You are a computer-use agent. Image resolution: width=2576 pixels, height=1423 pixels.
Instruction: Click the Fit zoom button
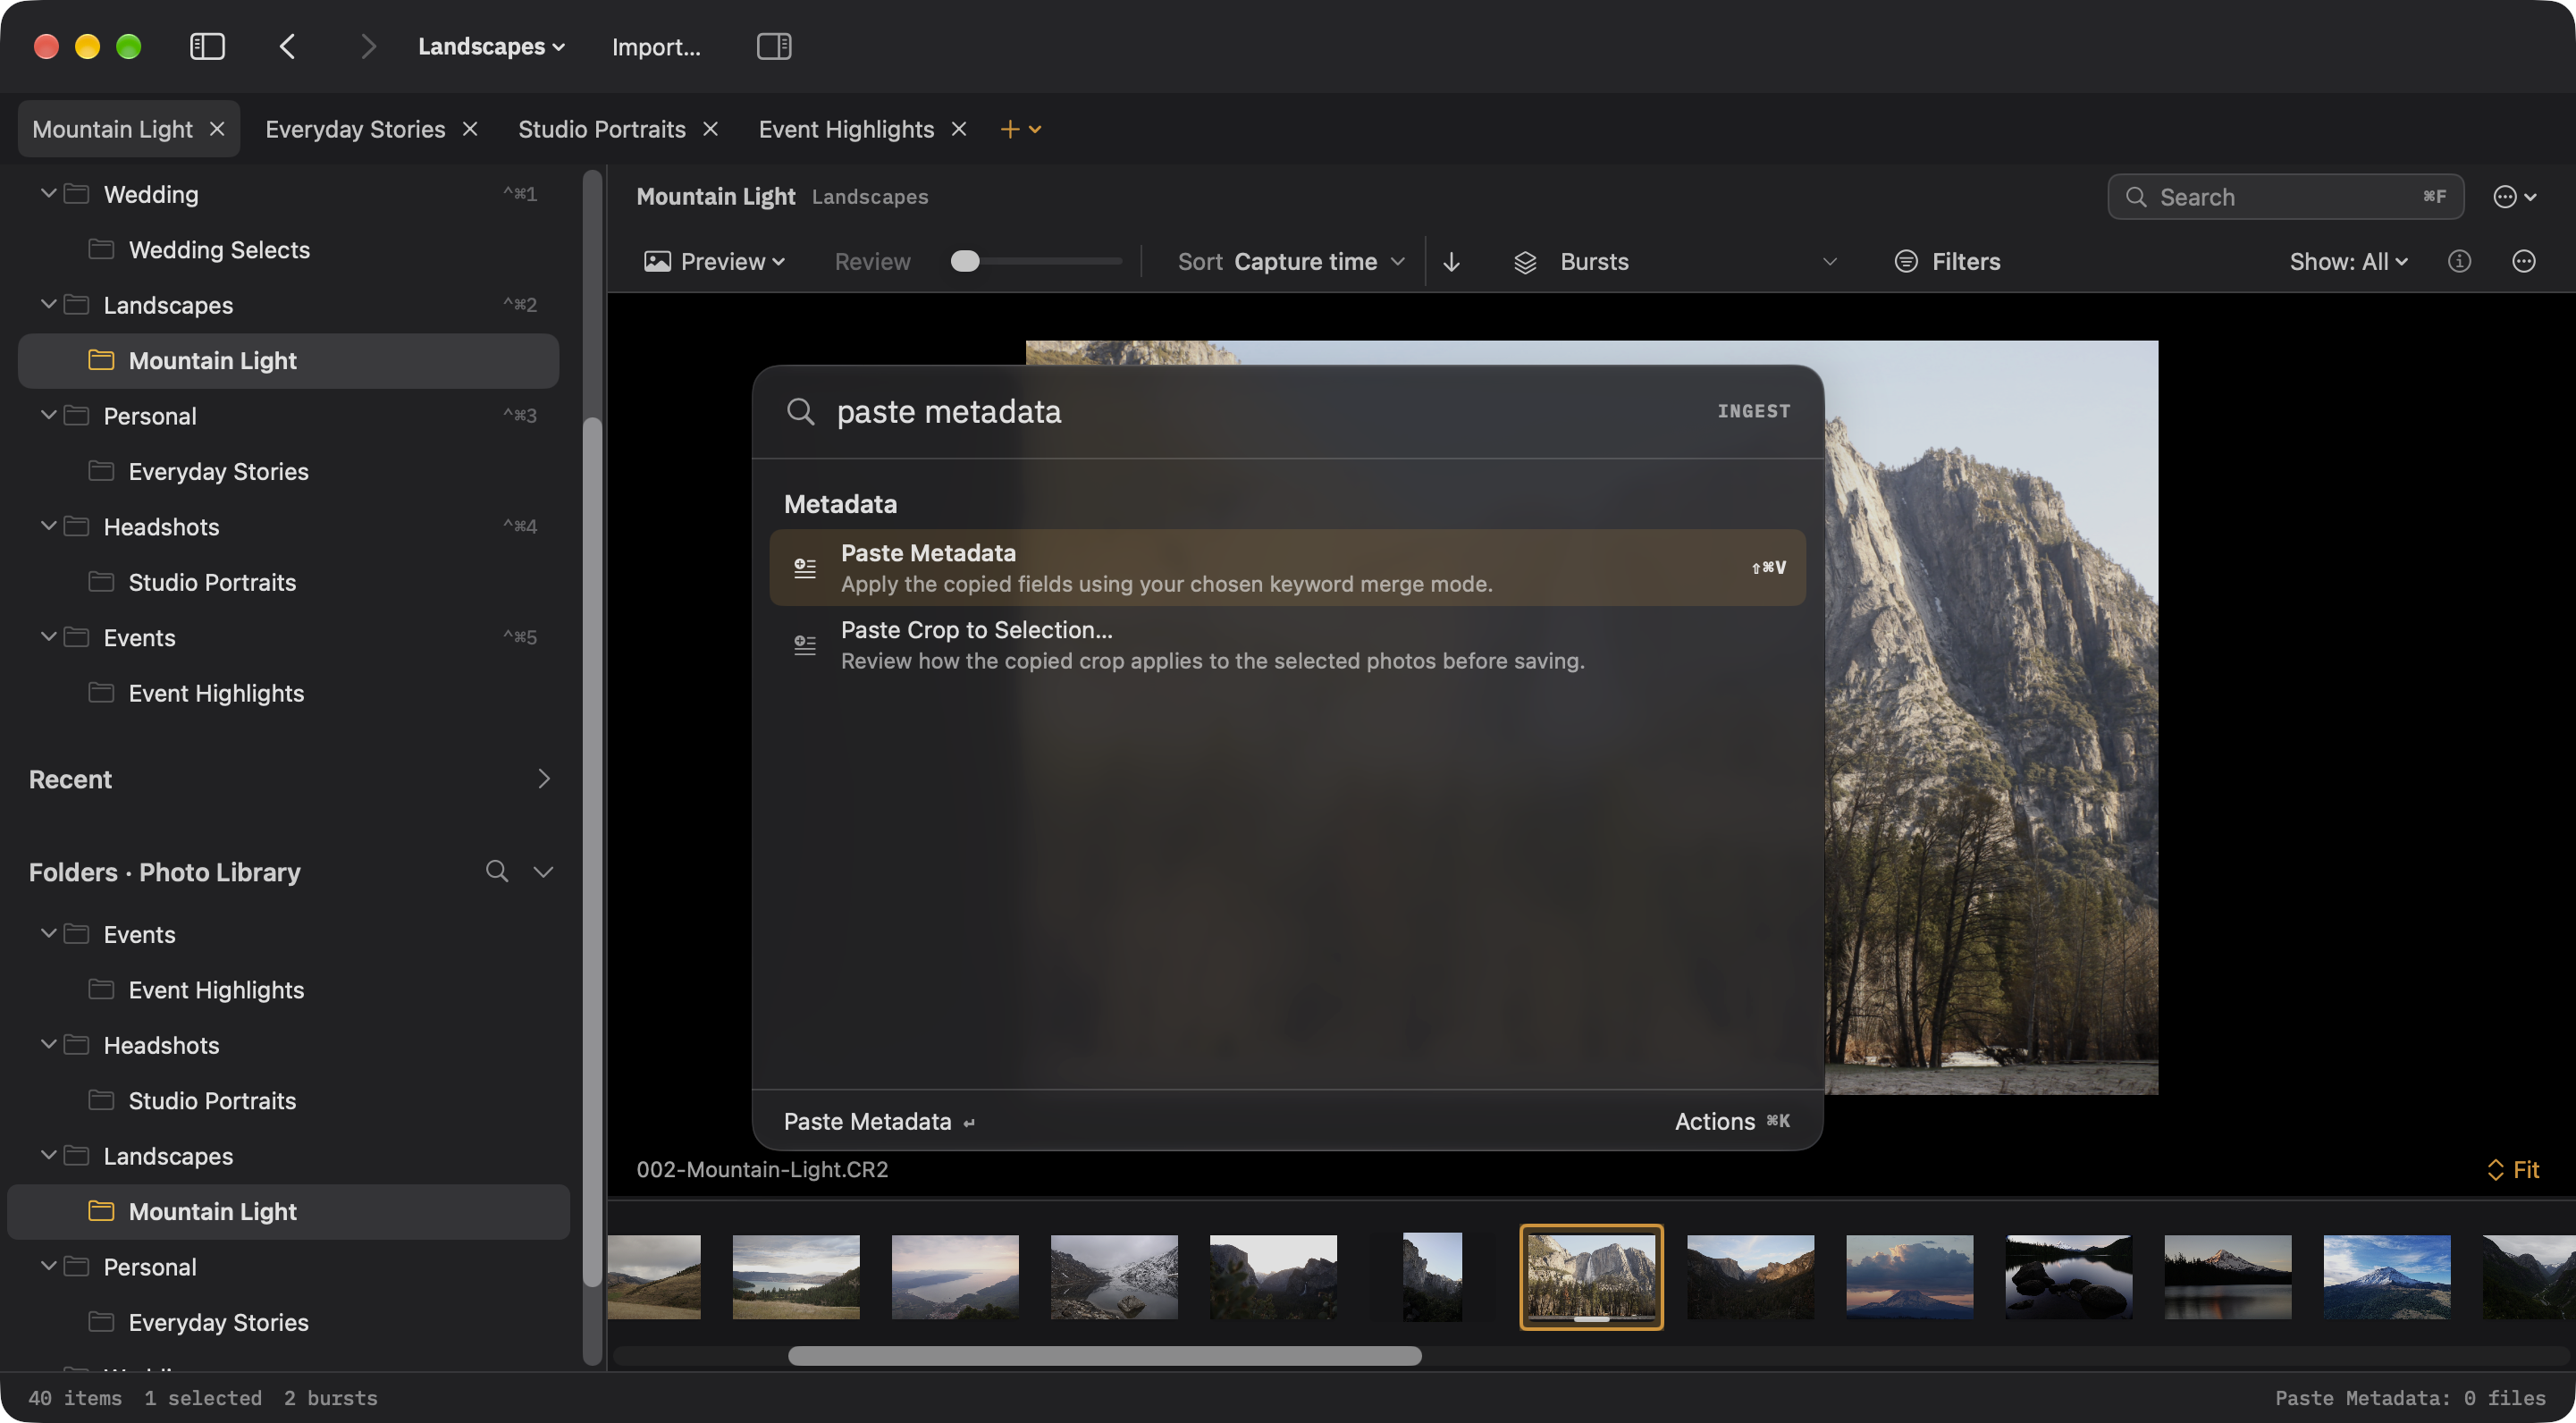pos(2513,1170)
